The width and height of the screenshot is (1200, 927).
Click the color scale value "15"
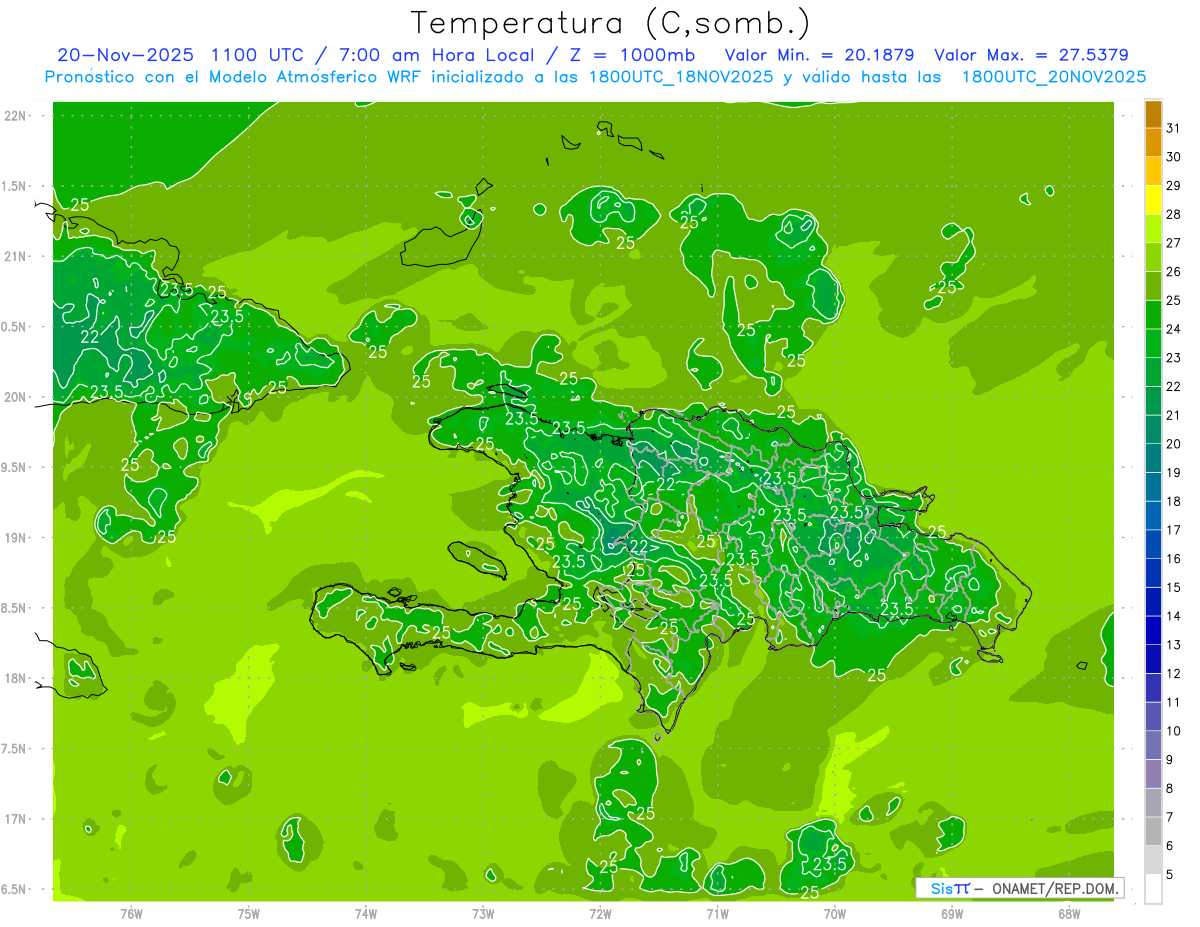1174,587
